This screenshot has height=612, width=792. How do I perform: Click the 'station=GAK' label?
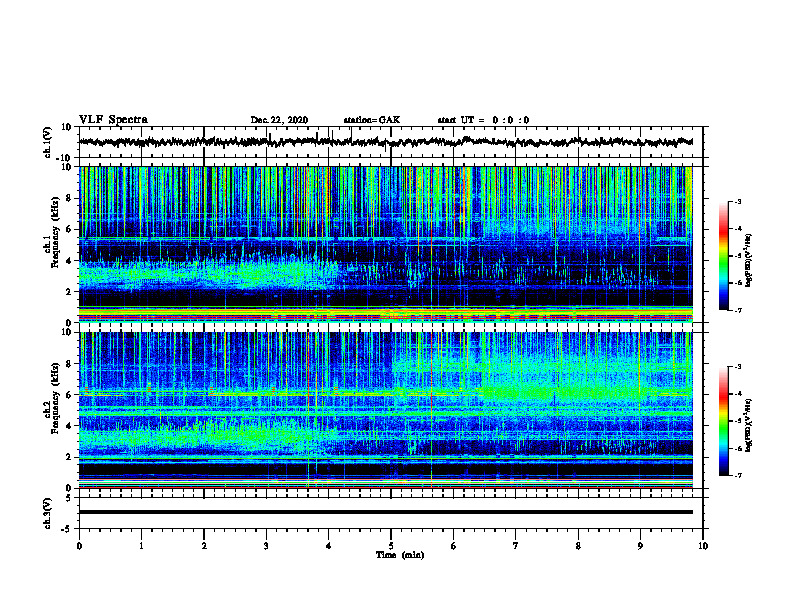[x=372, y=120]
